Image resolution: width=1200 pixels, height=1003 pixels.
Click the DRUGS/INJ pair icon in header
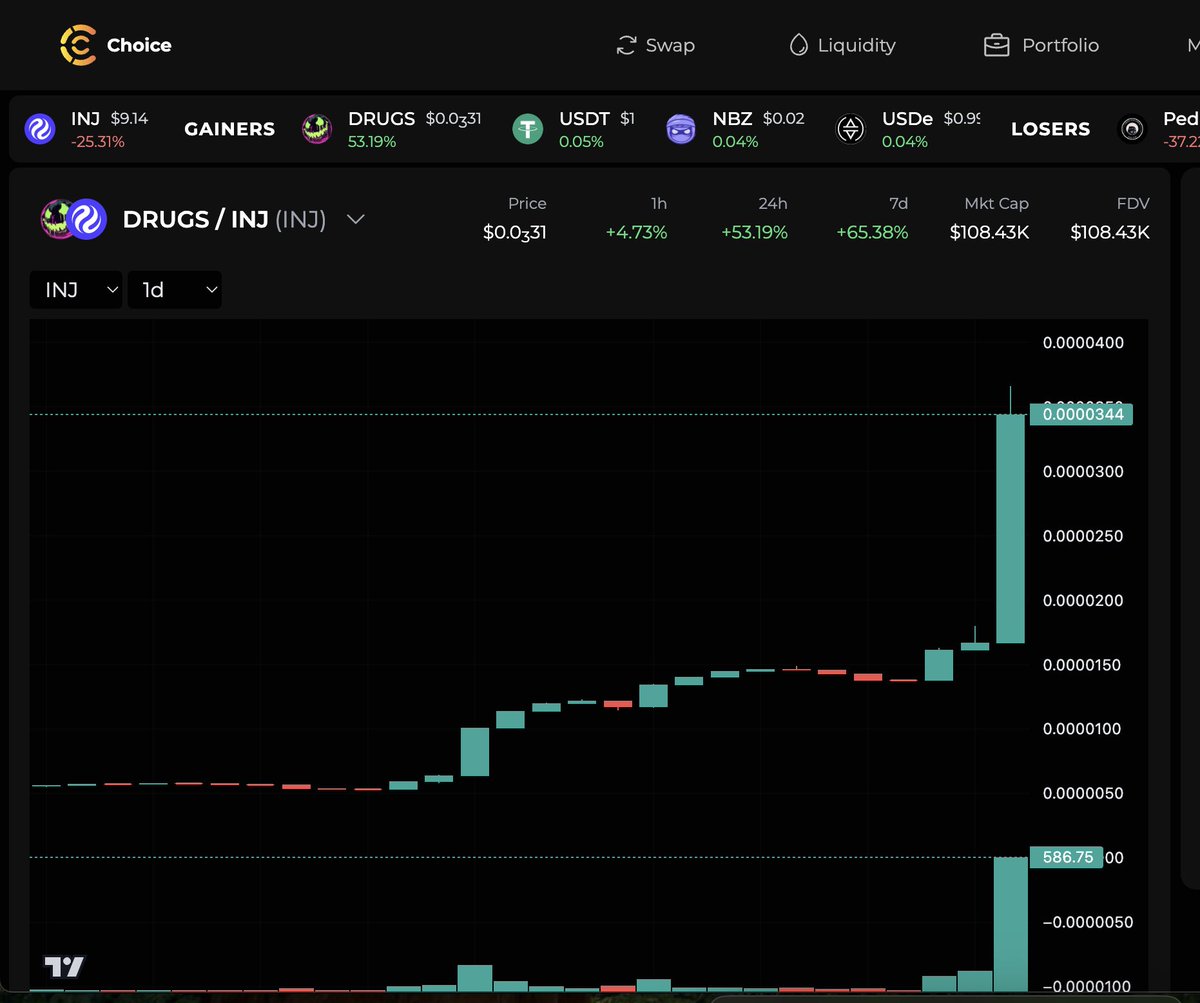coord(73,219)
